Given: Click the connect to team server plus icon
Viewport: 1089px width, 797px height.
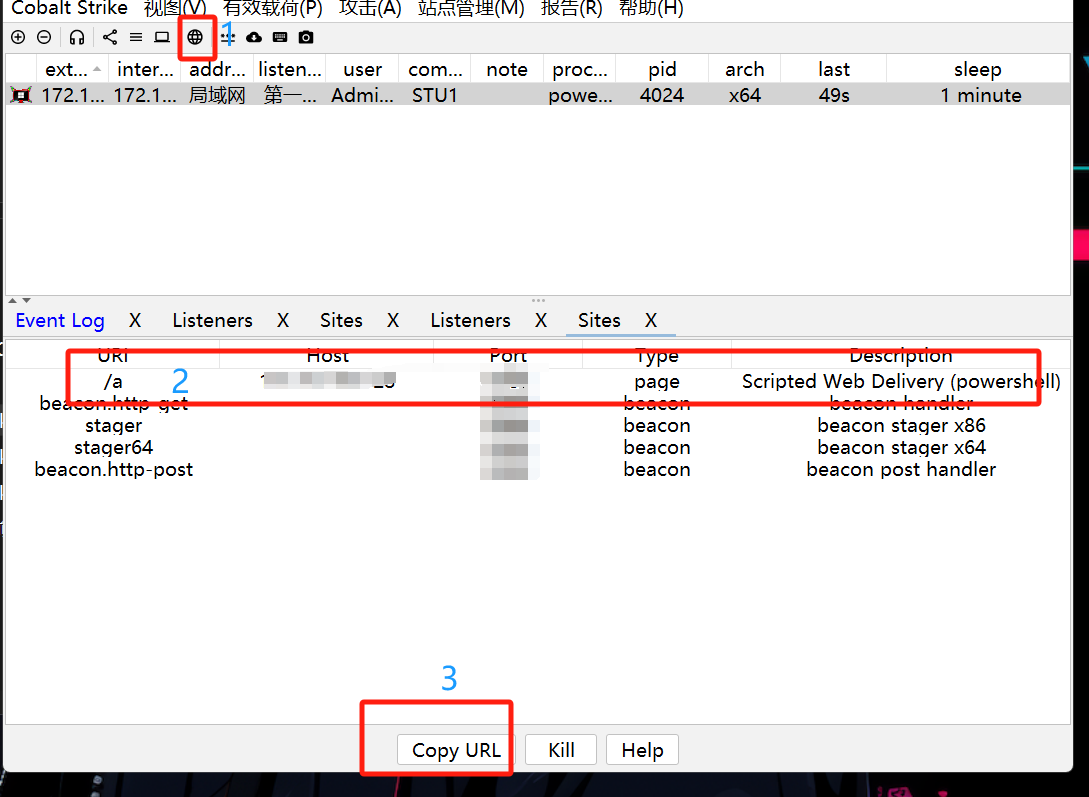Looking at the screenshot, I should point(18,37).
